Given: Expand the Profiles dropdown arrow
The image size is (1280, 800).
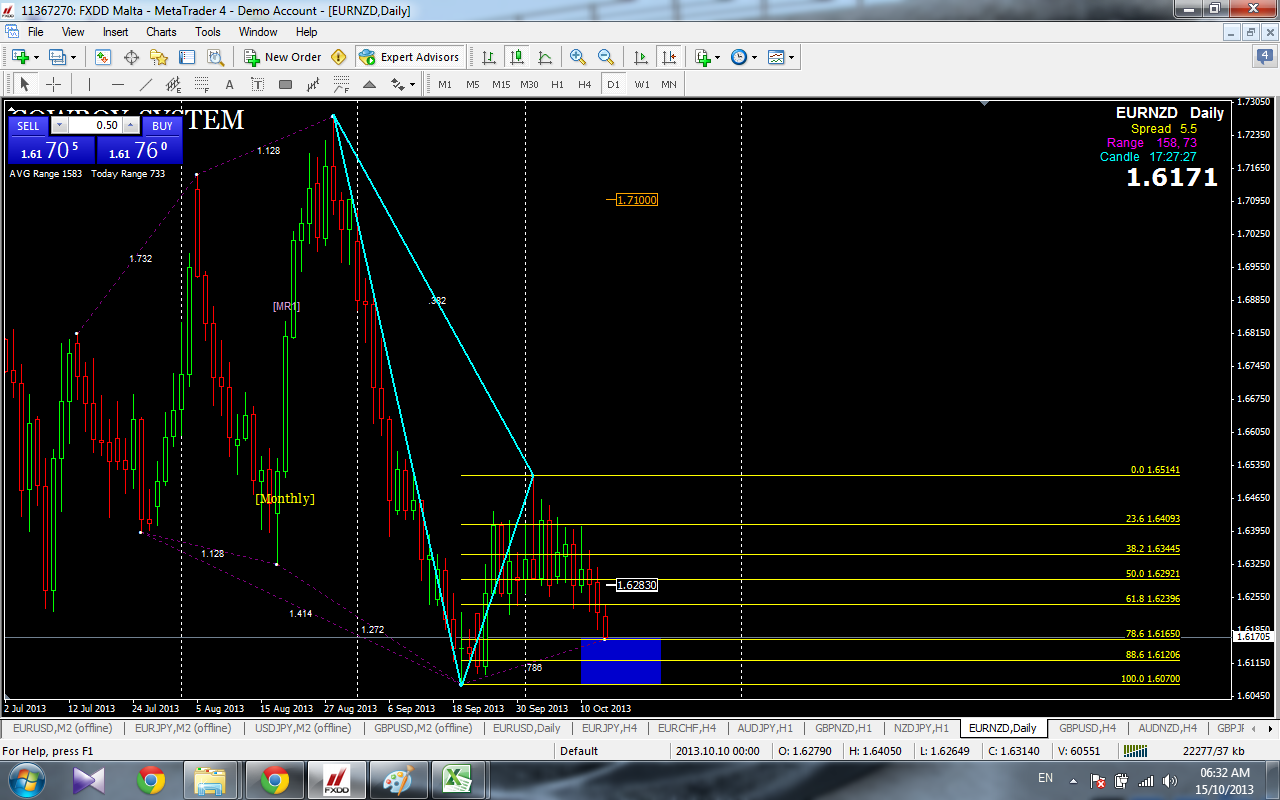Looking at the screenshot, I should pyautogui.click(x=73, y=57).
